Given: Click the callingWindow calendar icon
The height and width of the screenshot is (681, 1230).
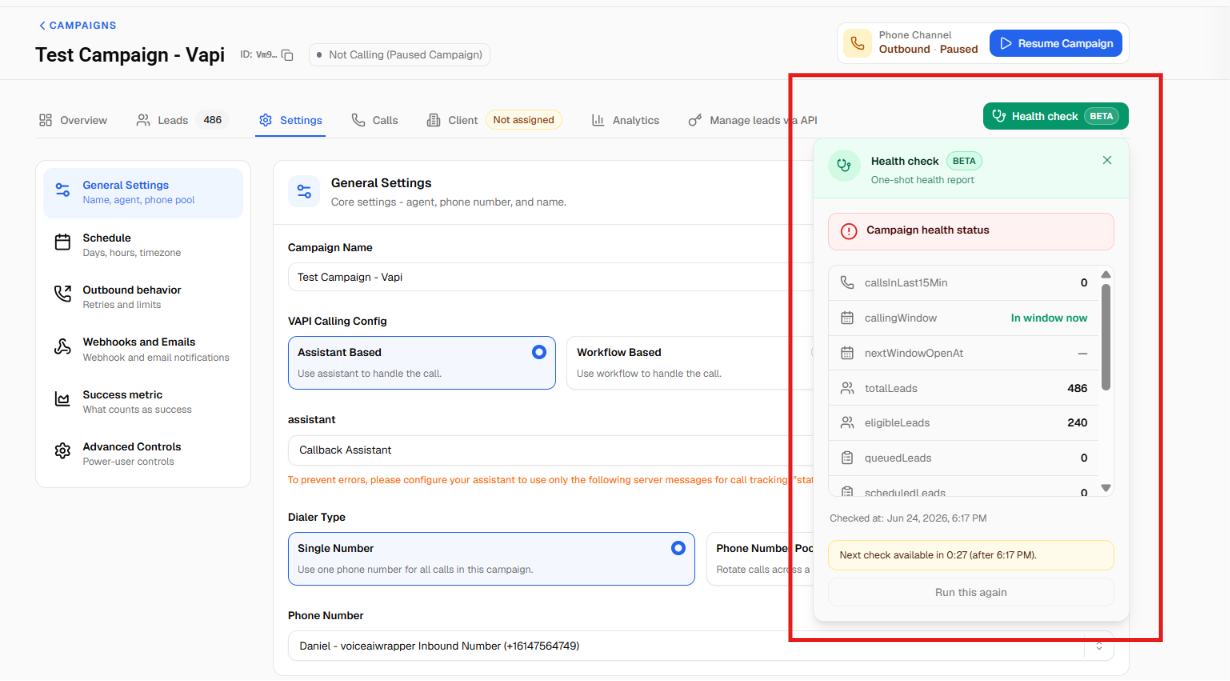Looking at the screenshot, I should click(847, 318).
